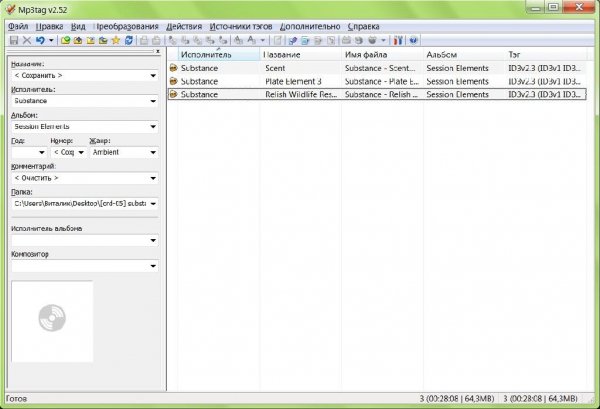Click the Extended tags icon
Image resolution: width=600 pixels, height=409 pixels.
click(x=278, y=40)
